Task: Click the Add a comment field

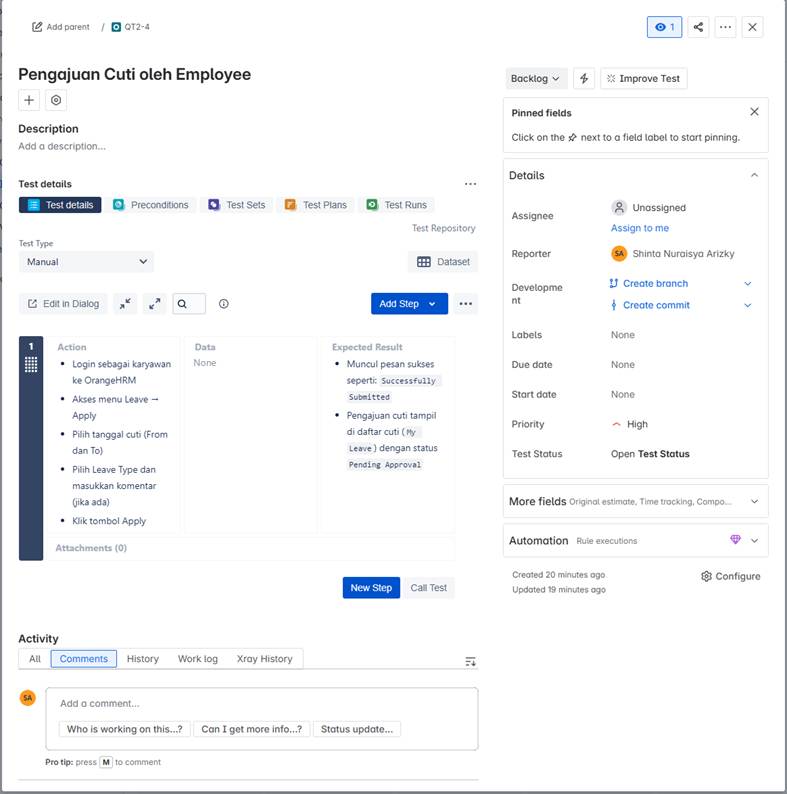Action: pos(262,704)
